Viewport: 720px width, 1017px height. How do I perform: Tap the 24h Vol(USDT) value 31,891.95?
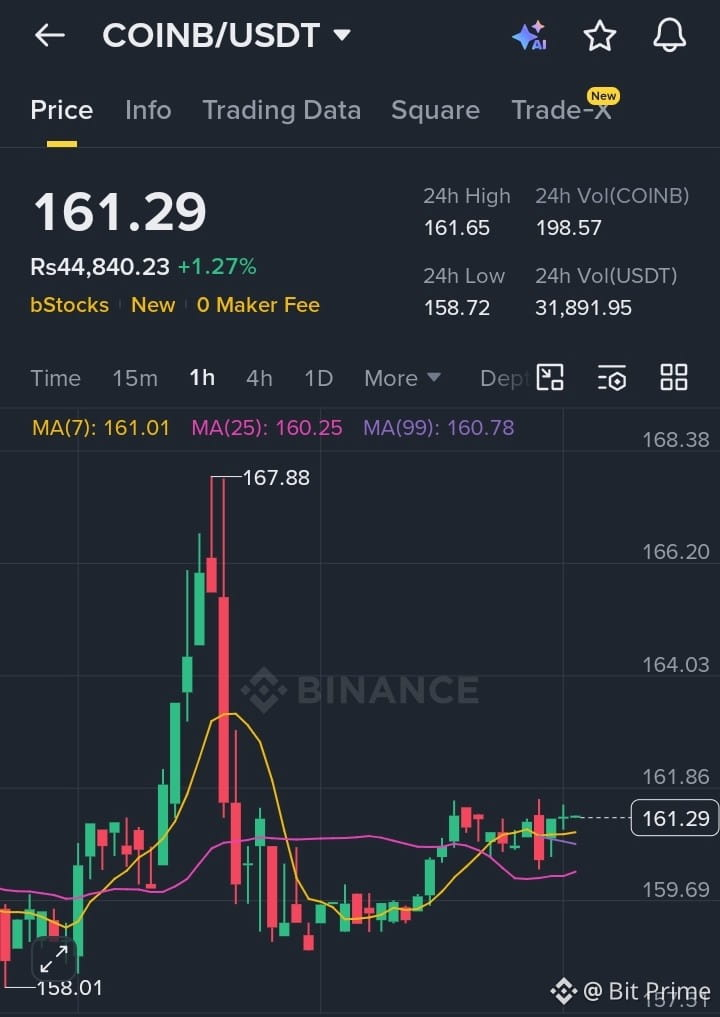click(583, 307)
